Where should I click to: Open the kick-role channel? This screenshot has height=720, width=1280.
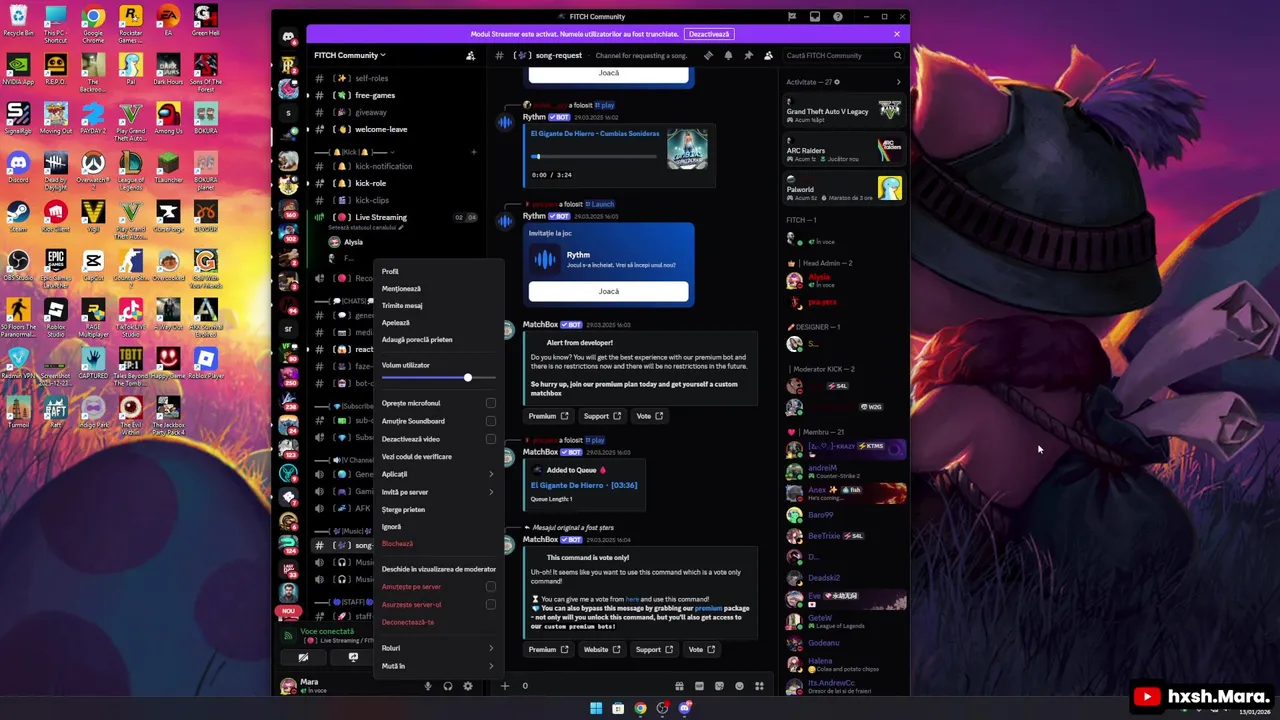[370, 183]
